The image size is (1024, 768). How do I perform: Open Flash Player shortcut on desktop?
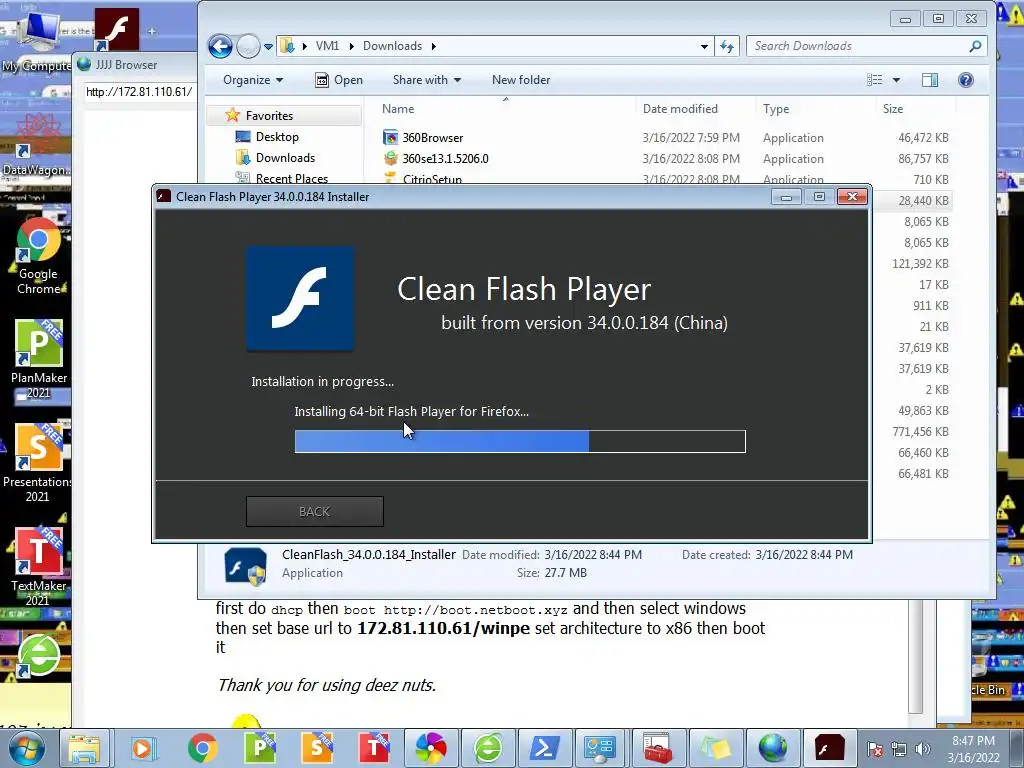pos(116,29)
